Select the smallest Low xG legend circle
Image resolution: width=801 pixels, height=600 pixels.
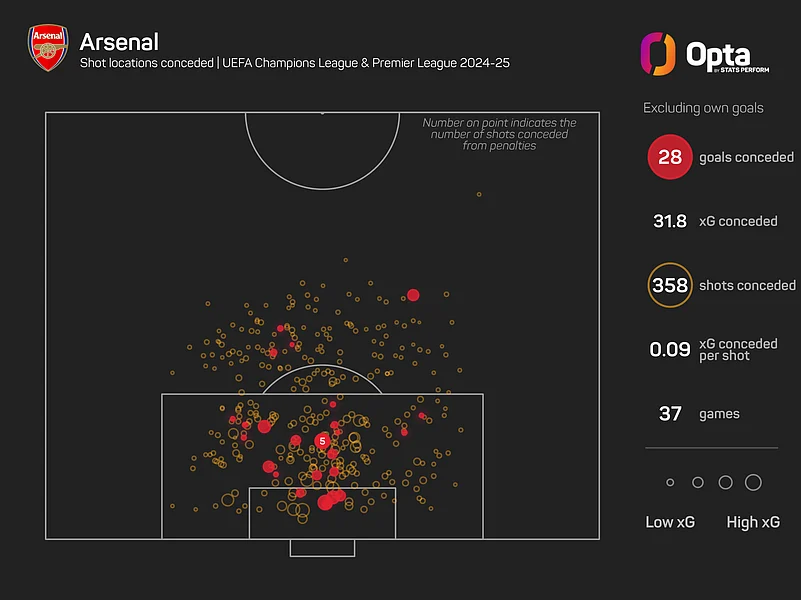(670, 483)
